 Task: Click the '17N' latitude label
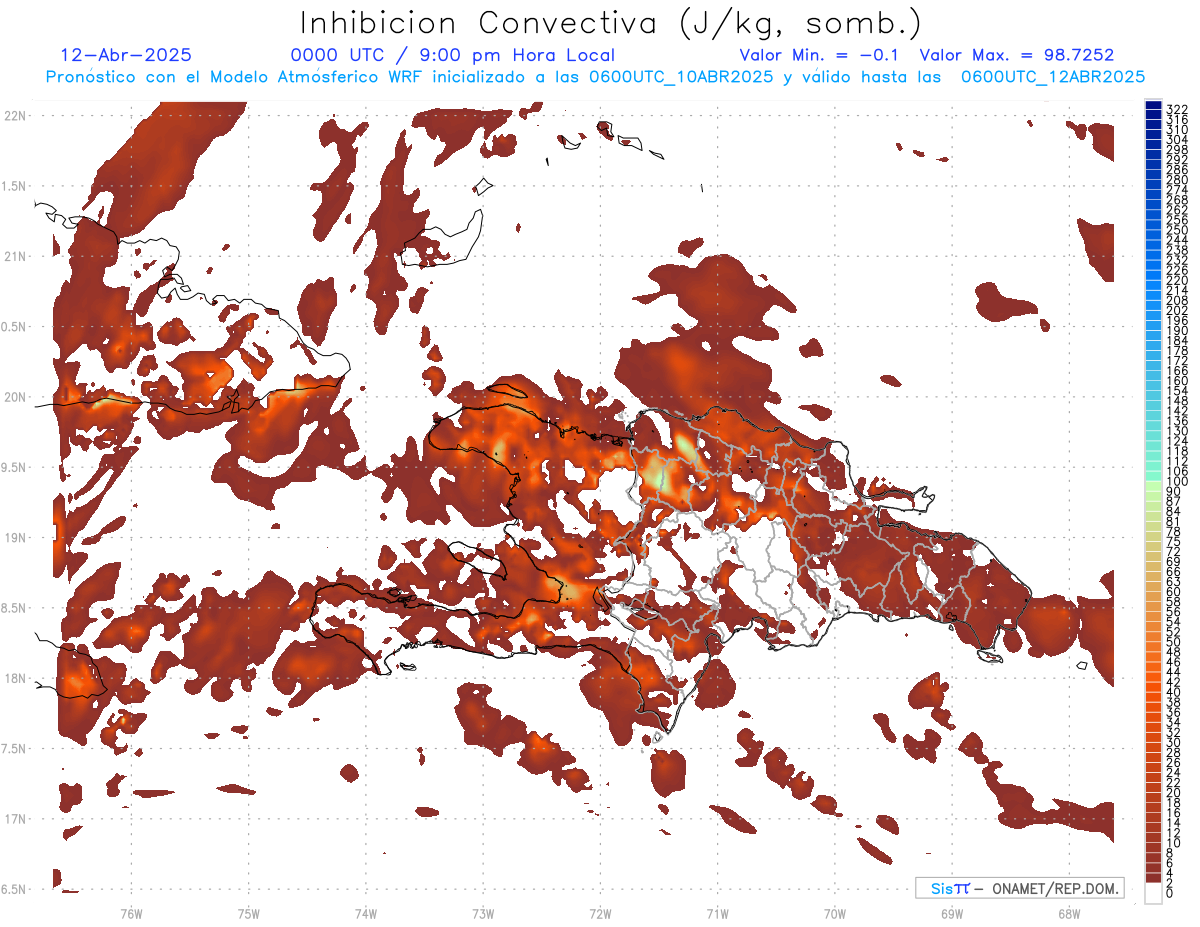tap(15, 819)
